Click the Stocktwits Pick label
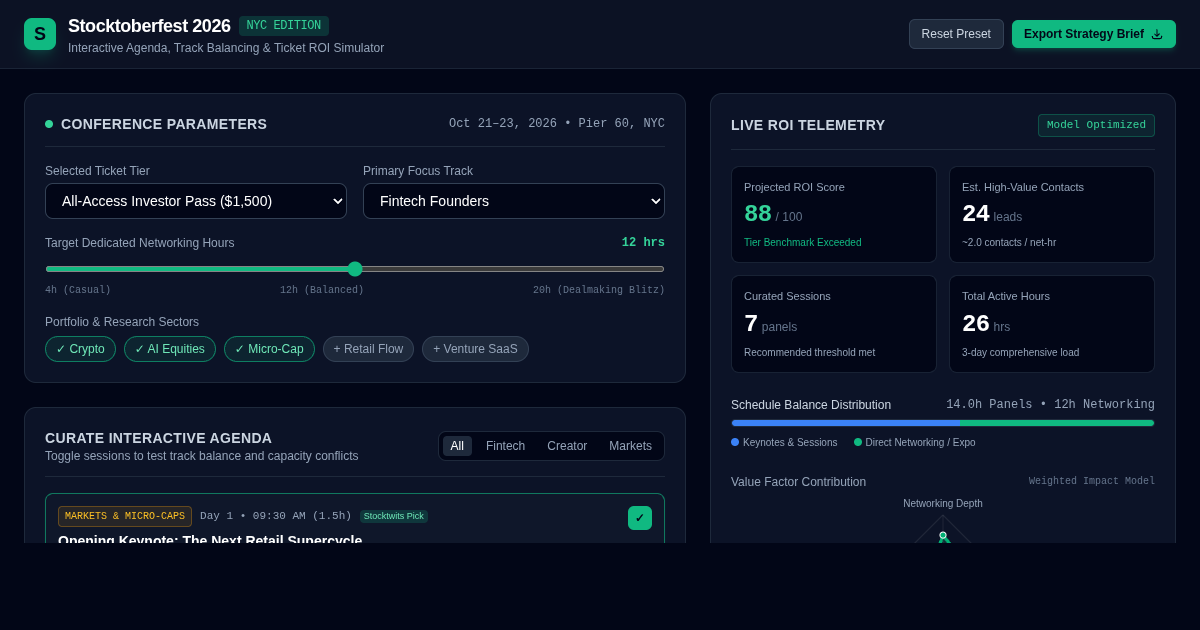Viewport: 1200px width, 630px height. tap(394, 516)
